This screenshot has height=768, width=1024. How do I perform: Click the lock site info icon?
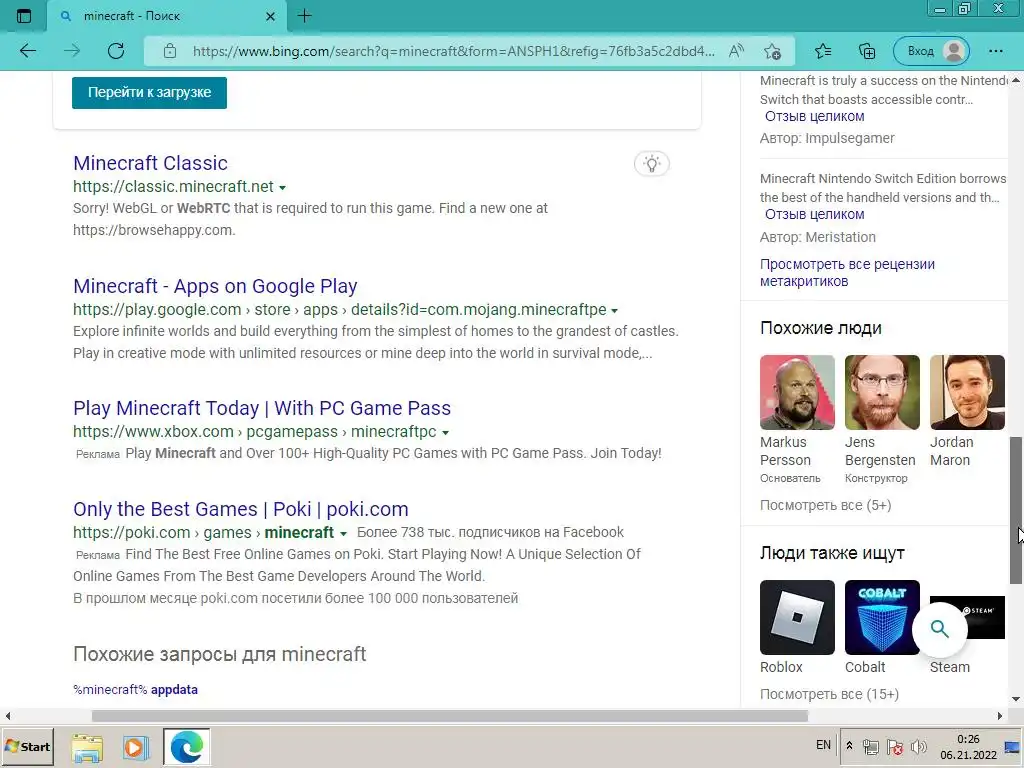pyautogui.click(x=170, y=51)
